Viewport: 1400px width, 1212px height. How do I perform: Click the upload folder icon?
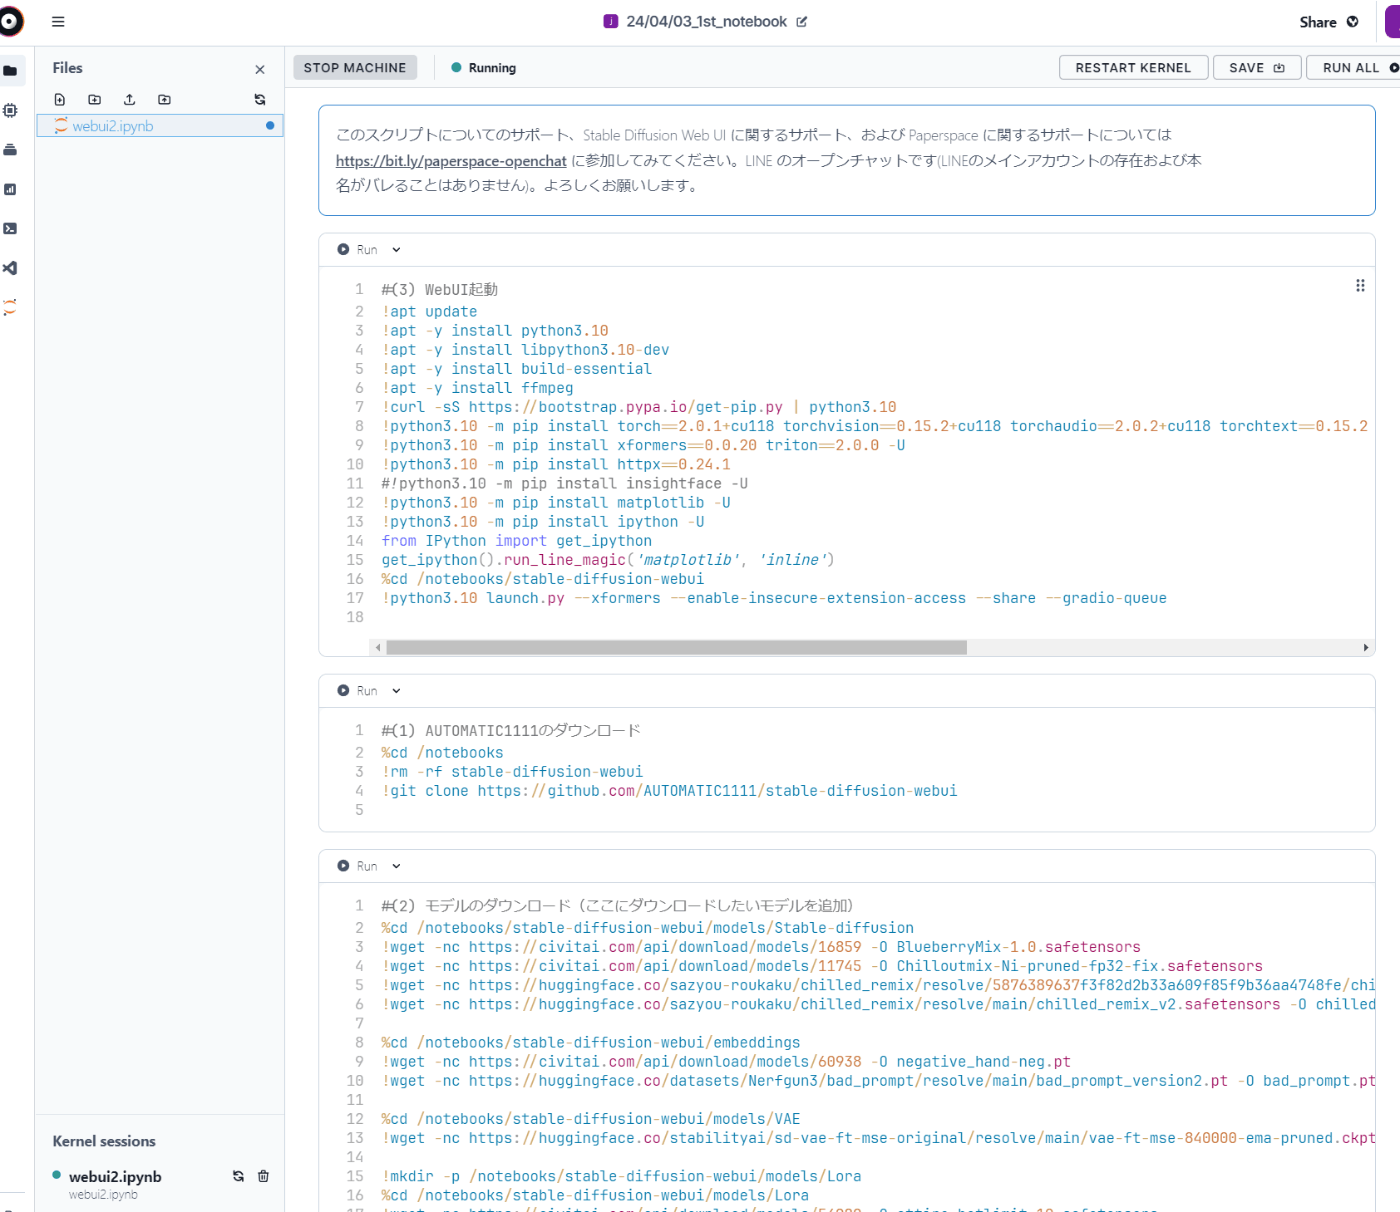click(x=164, y=100)
